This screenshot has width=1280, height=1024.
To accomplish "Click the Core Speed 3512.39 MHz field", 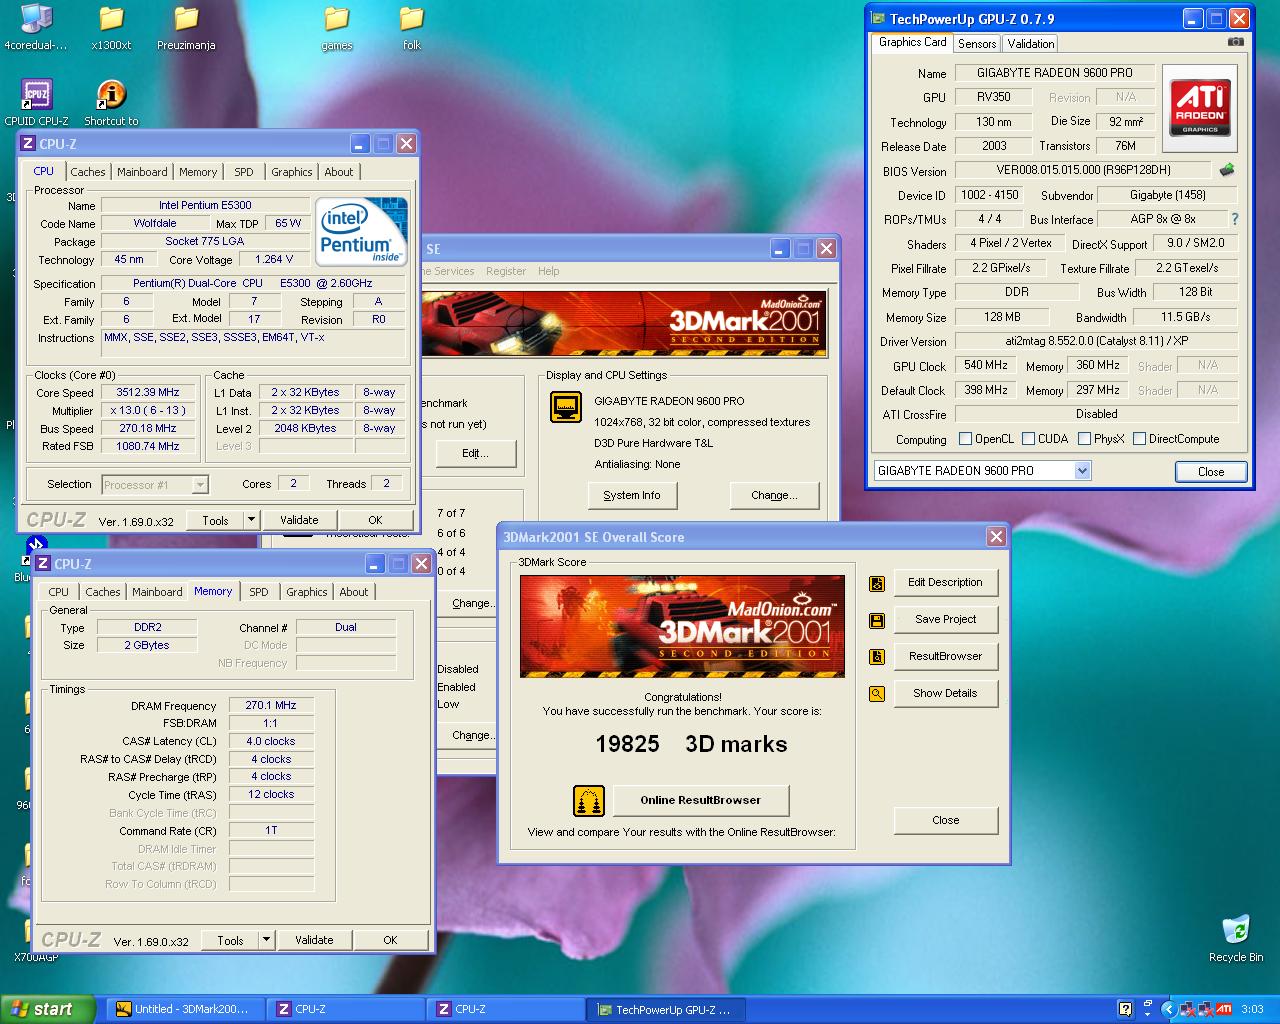I will pos(148,393).
